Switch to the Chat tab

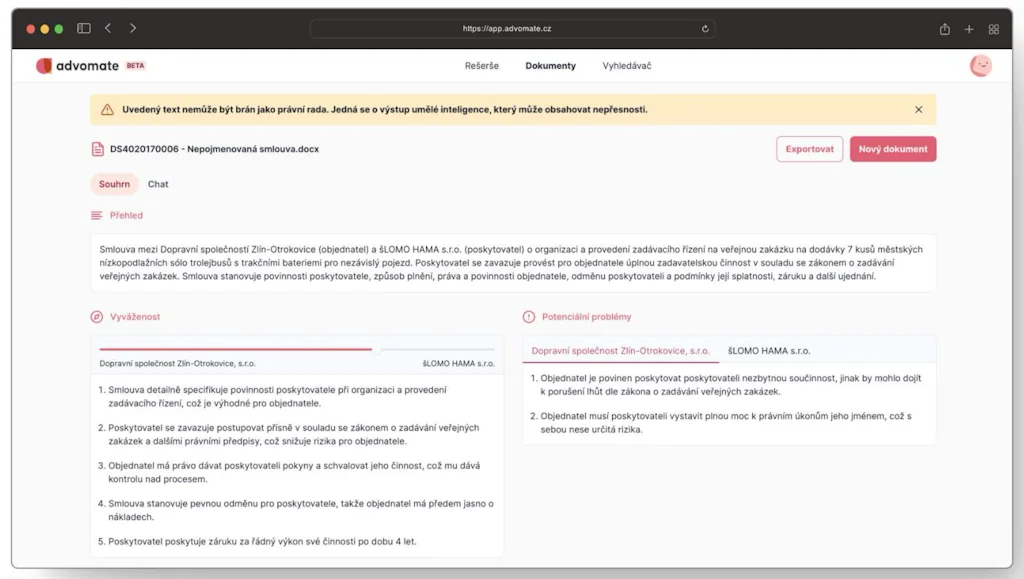click(157, 184)
